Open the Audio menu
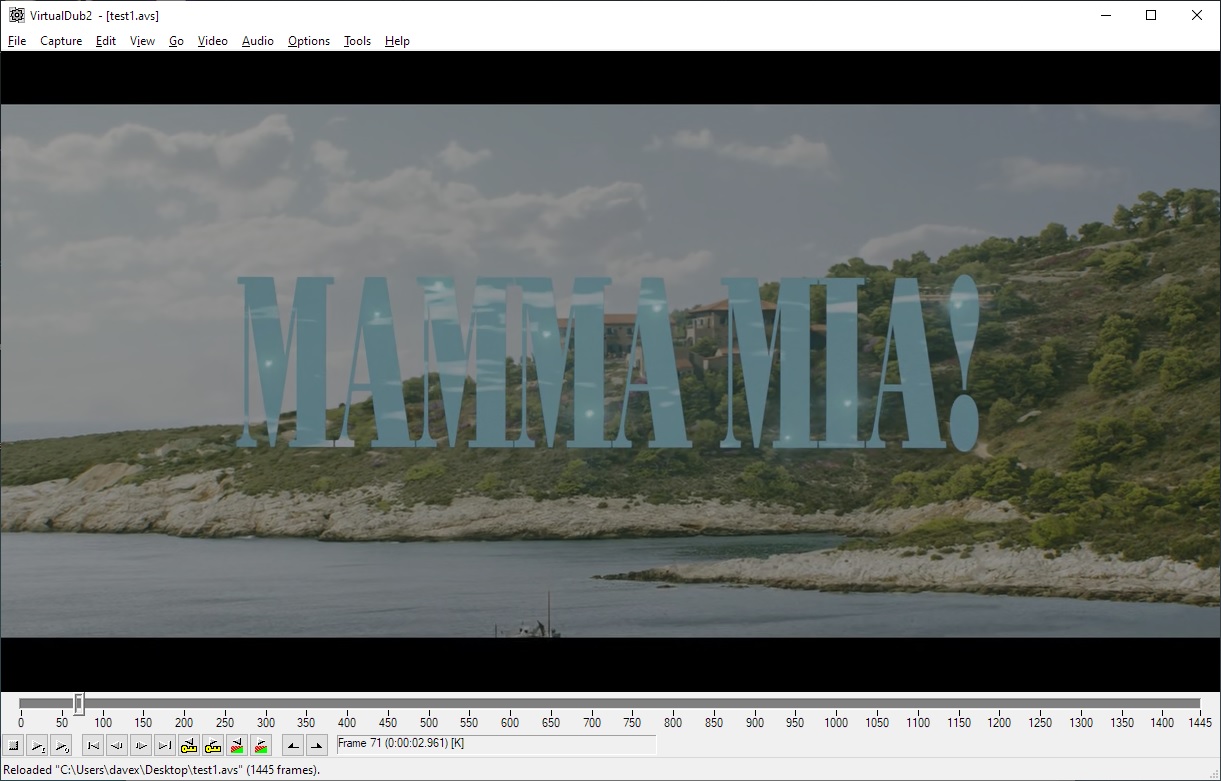1221x781 pixels. 258,41
